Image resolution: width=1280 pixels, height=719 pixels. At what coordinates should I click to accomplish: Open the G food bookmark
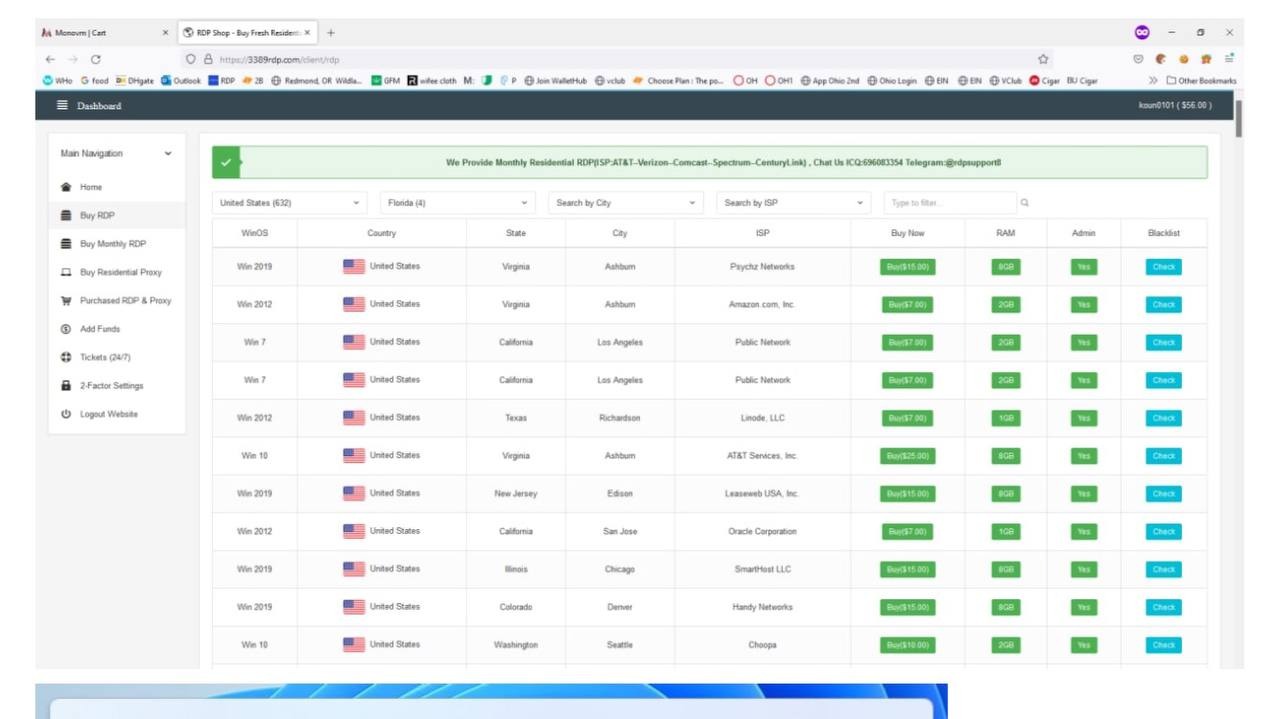(94, 81)
